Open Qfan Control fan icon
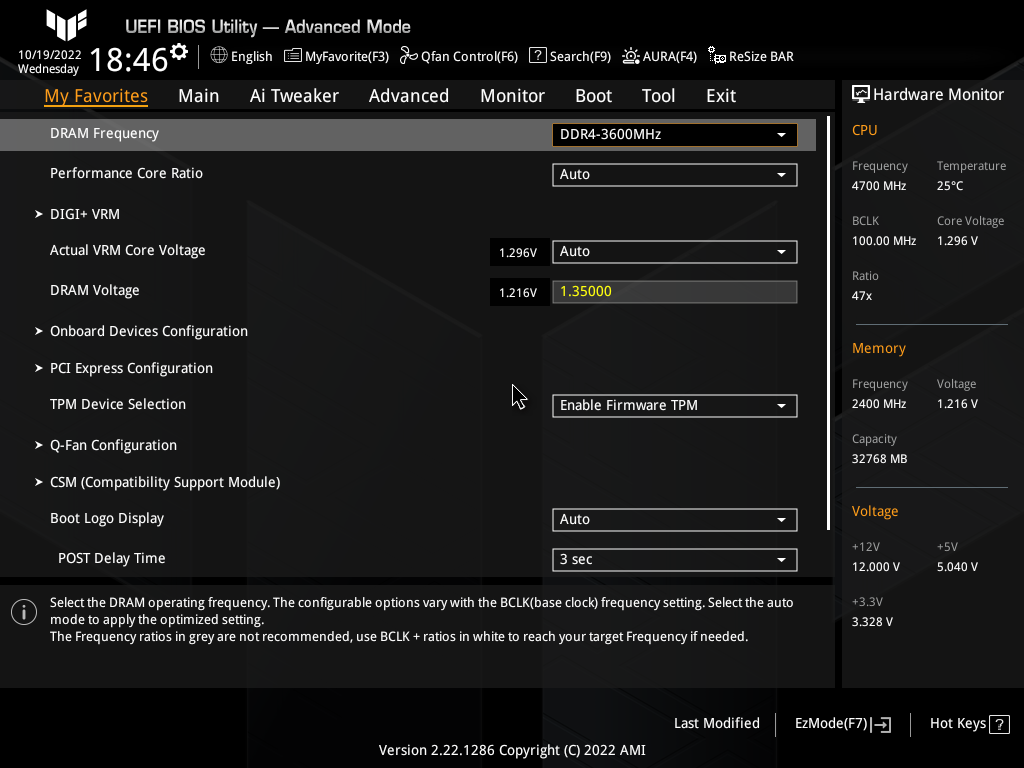Viewport: 1024px width, 768px height. [408, 56]
